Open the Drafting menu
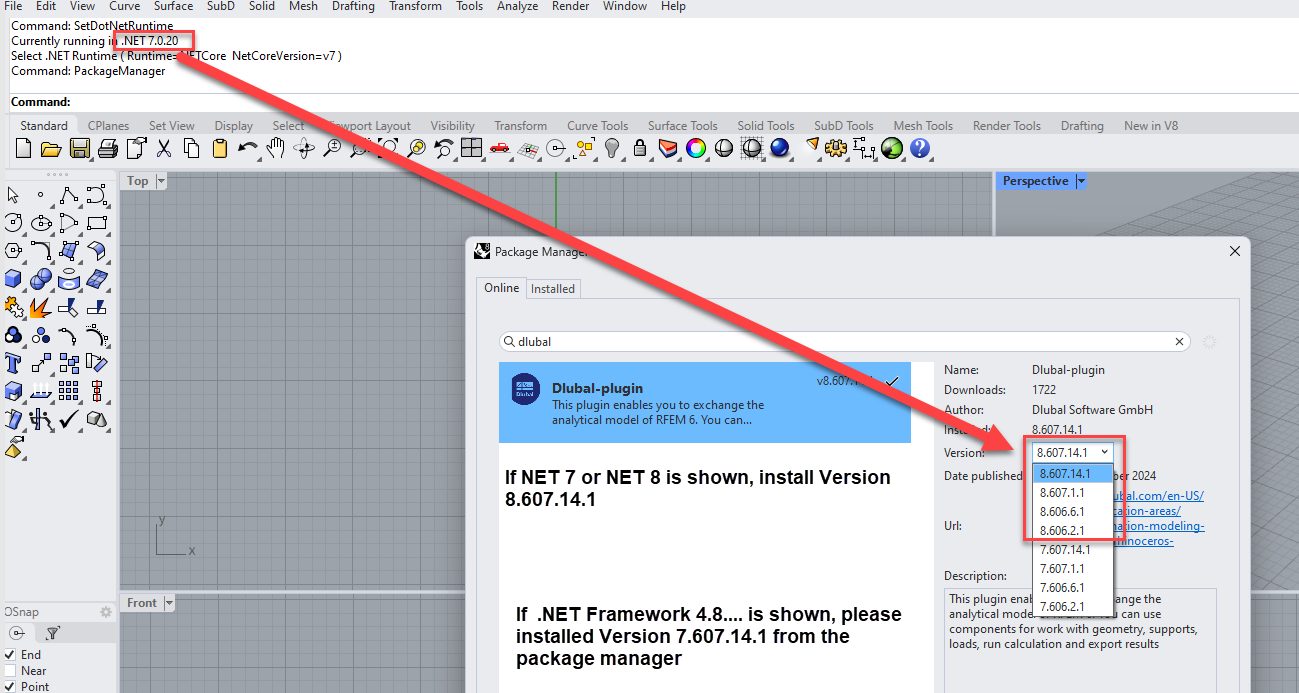The height and width of the screenshot is (693, 1299). [353, 6]
